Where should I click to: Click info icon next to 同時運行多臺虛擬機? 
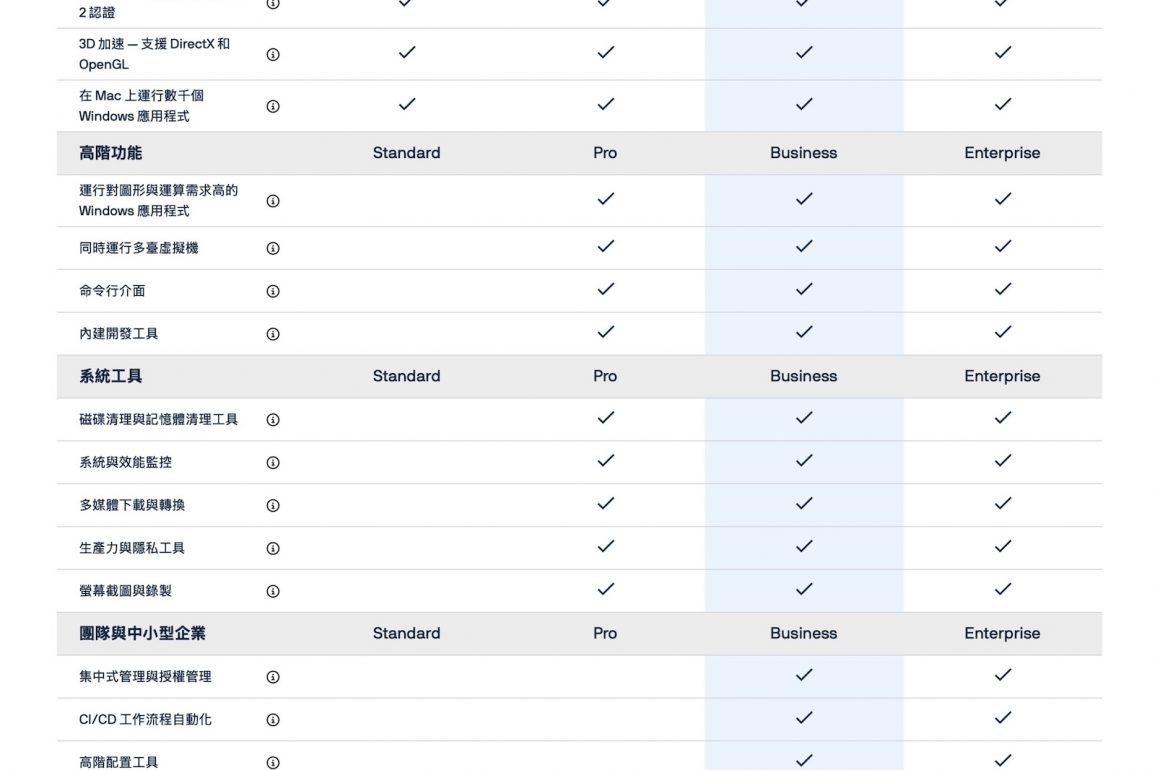pyautogui.click(x=273, y=248)
